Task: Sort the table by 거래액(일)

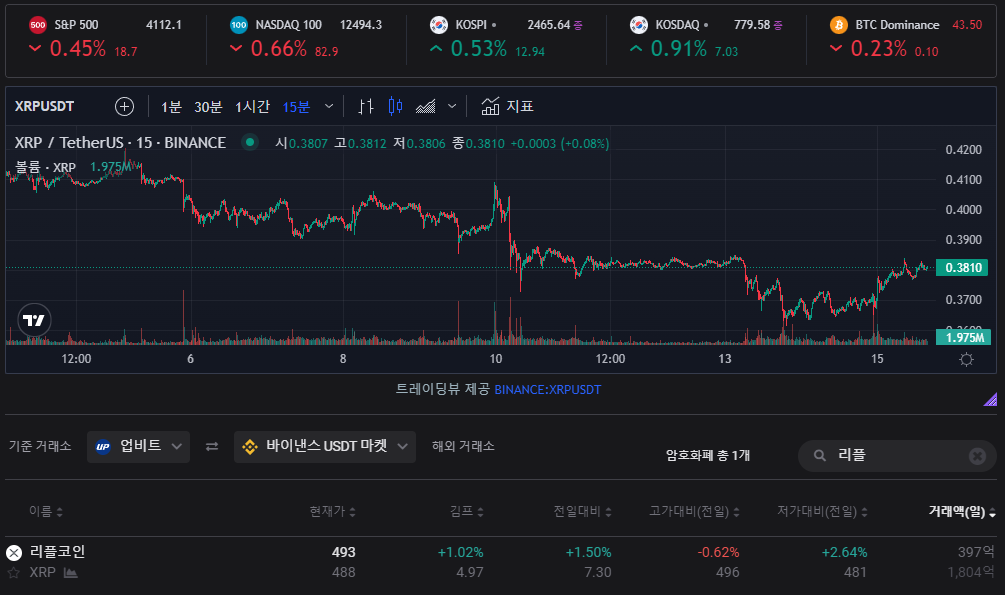Action: 962,512
